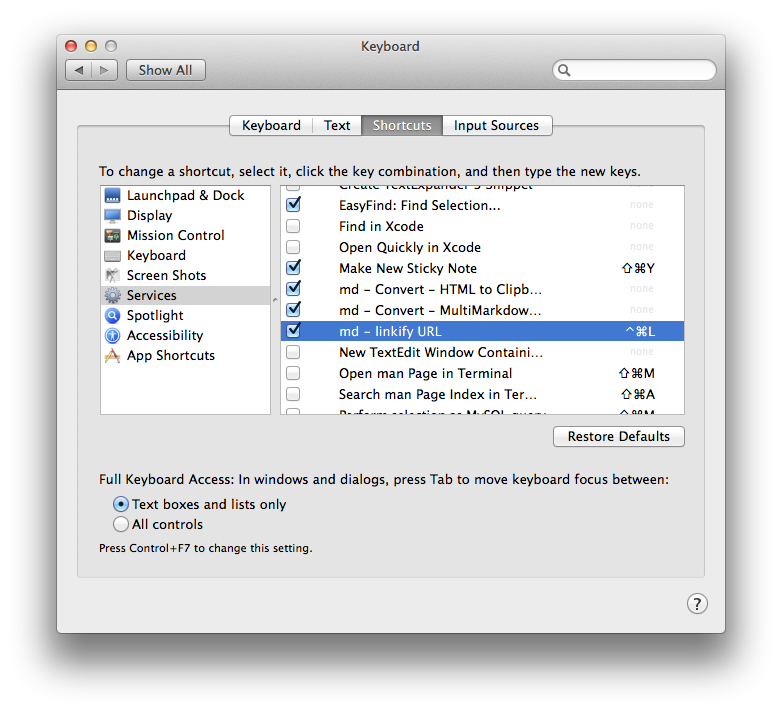The width and height of the screenshot is (782, 712).
Task: Uncheck md - Convert - HTML to Clipboard
Action: [293, 288]
